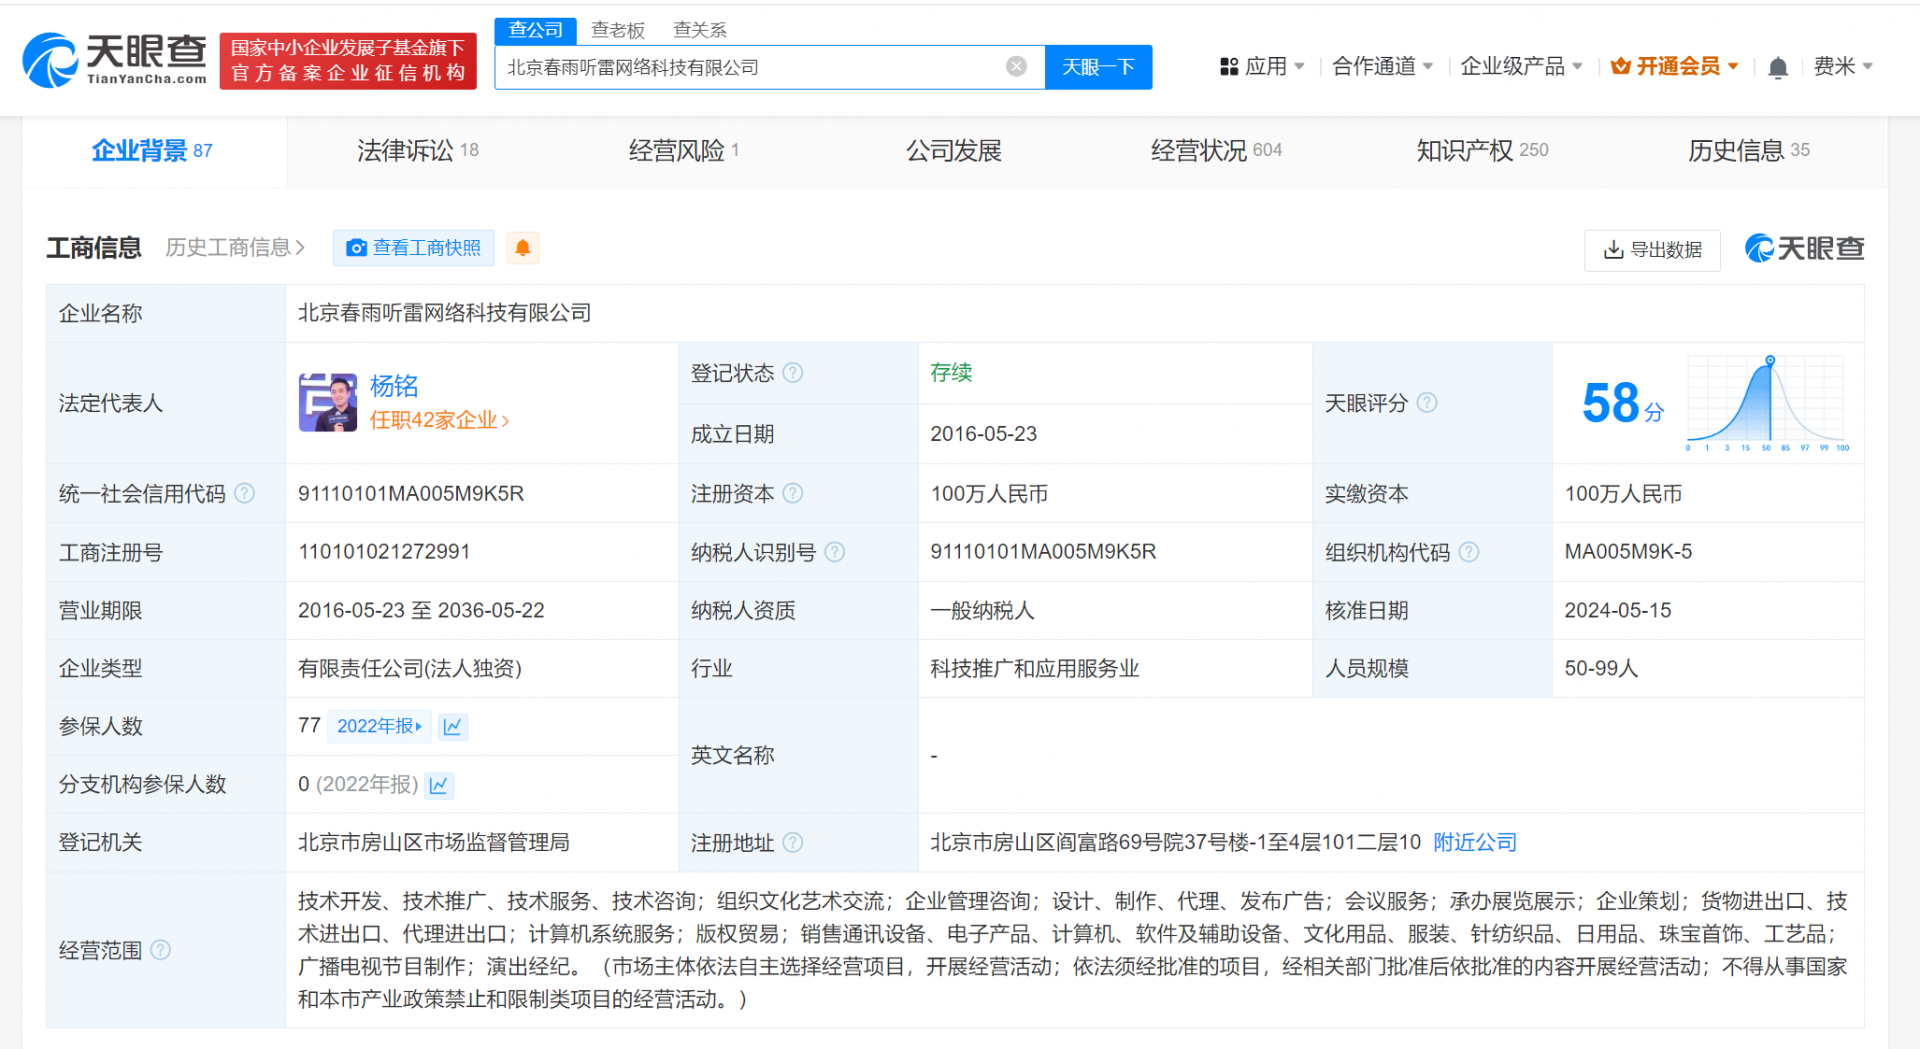Screen dimensions: 1920x1049
Task: Click the 国家中小企业发展子基金旗下 red banner
Action: coord(348,61)
